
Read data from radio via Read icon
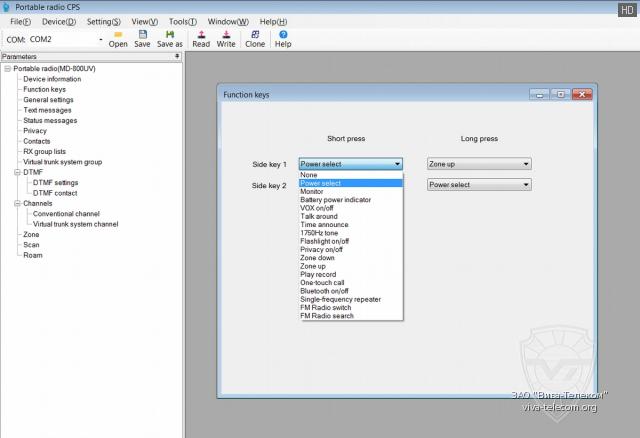point(201,39)
